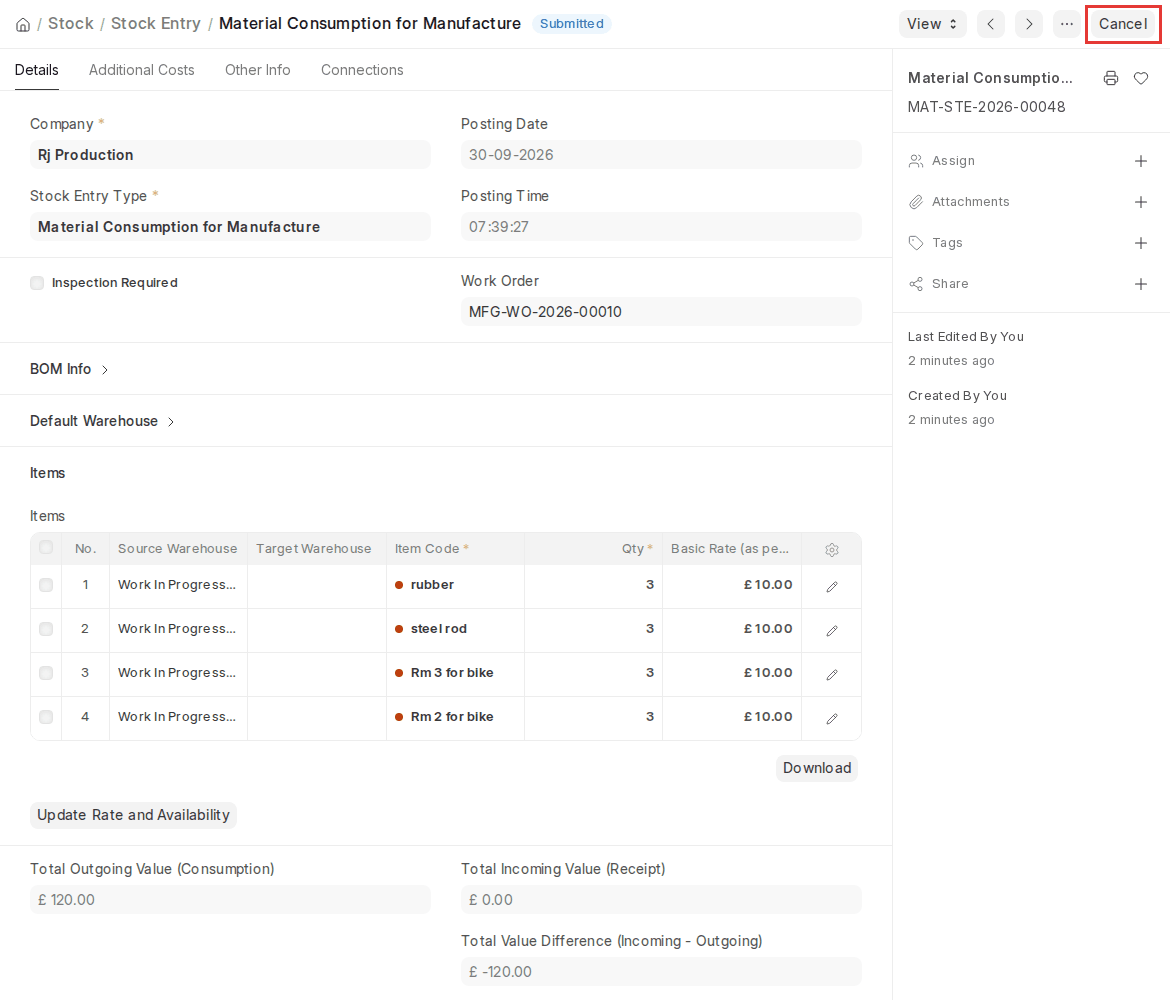
Task: Click the Assign people icon
Action: (x=916, y=161)
